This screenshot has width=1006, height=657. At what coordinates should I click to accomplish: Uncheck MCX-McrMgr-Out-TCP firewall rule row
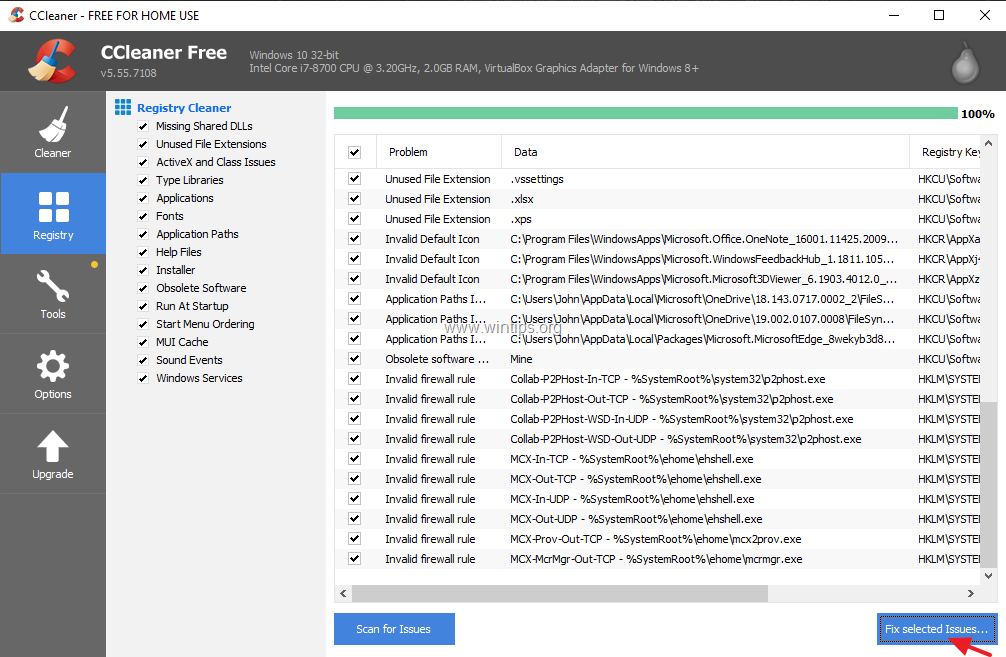[354, 559]
